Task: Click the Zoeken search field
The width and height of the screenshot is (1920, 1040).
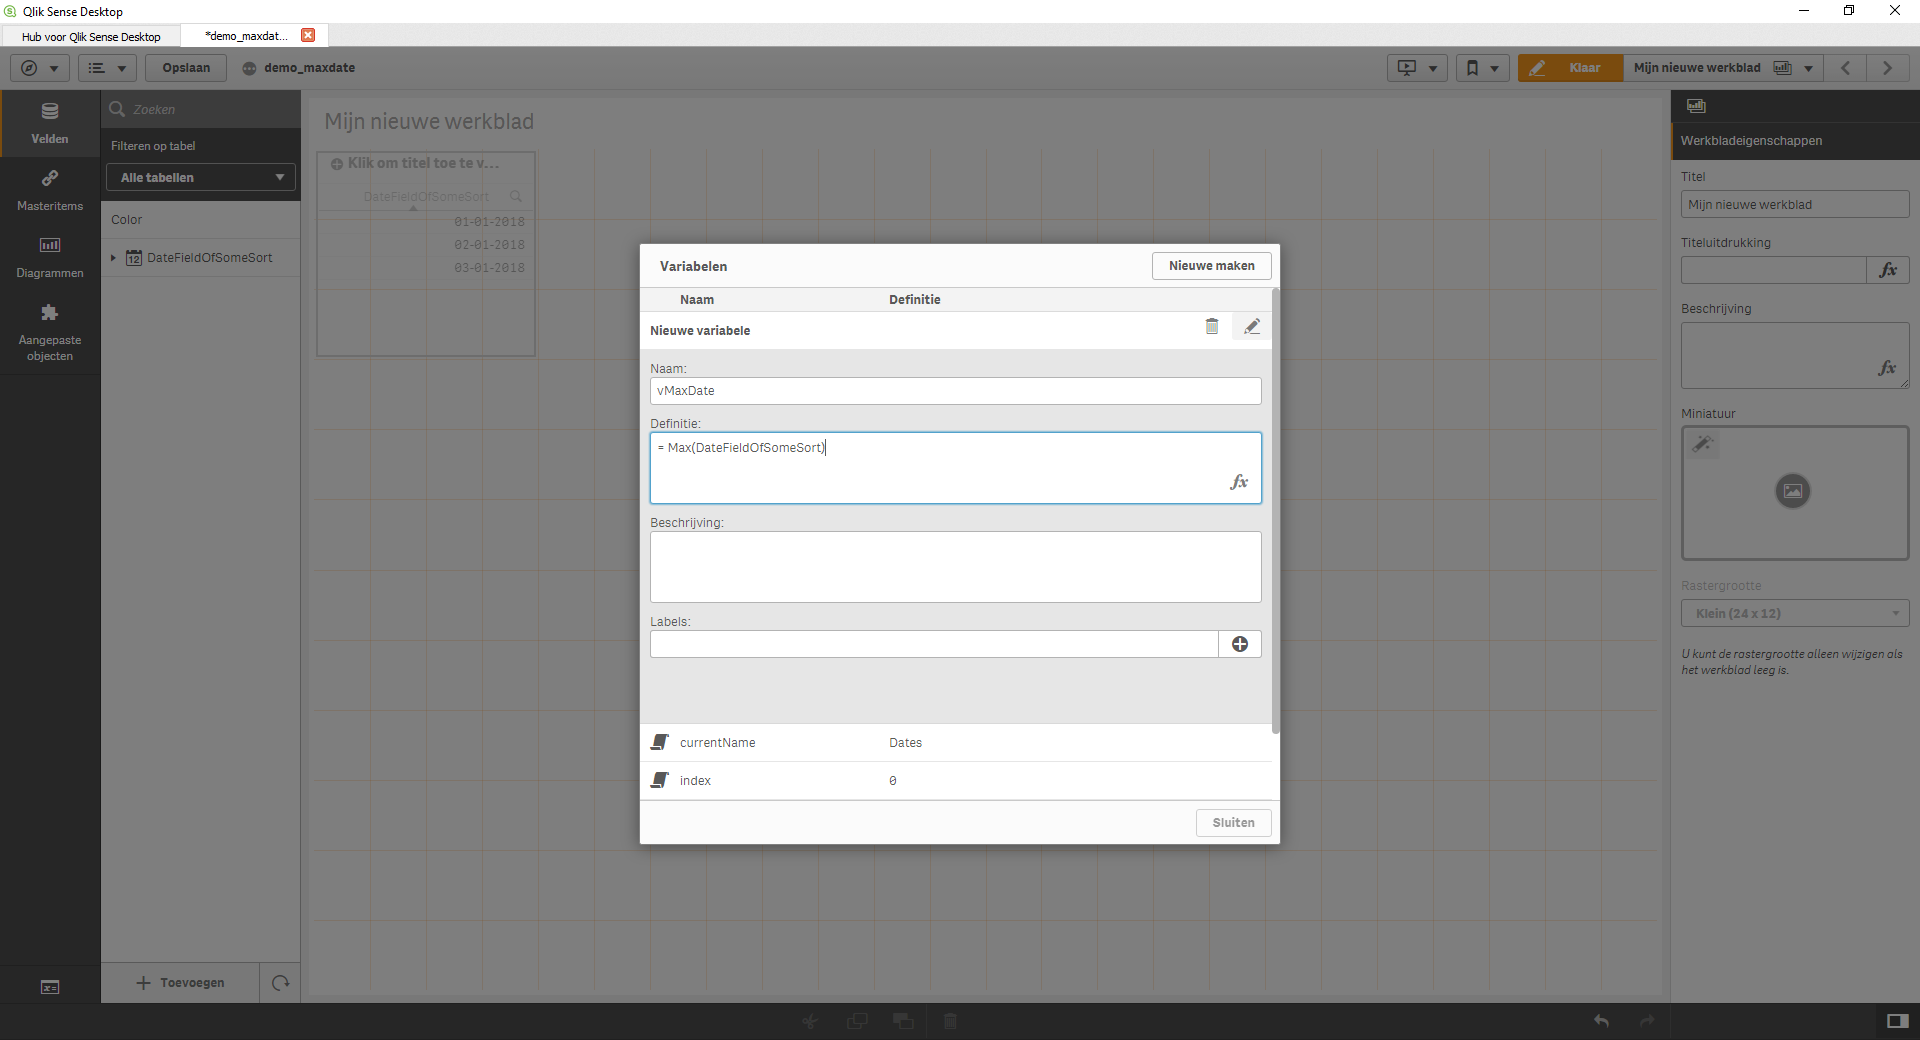Action: (200, 109)
